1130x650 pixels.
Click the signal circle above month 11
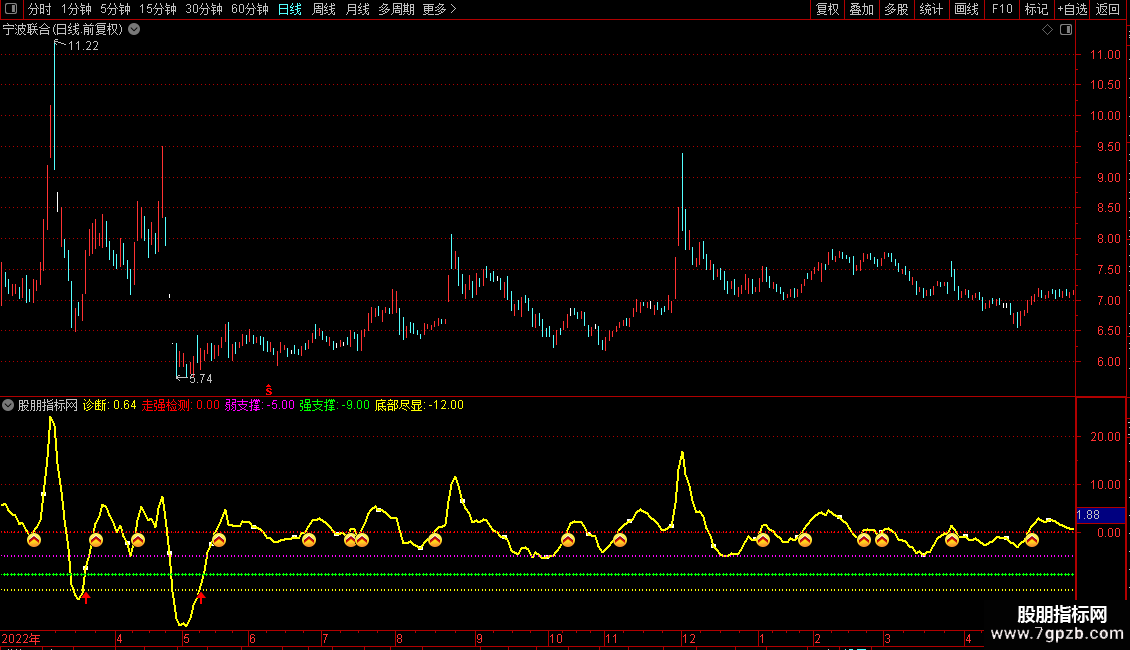pos(620,540)
